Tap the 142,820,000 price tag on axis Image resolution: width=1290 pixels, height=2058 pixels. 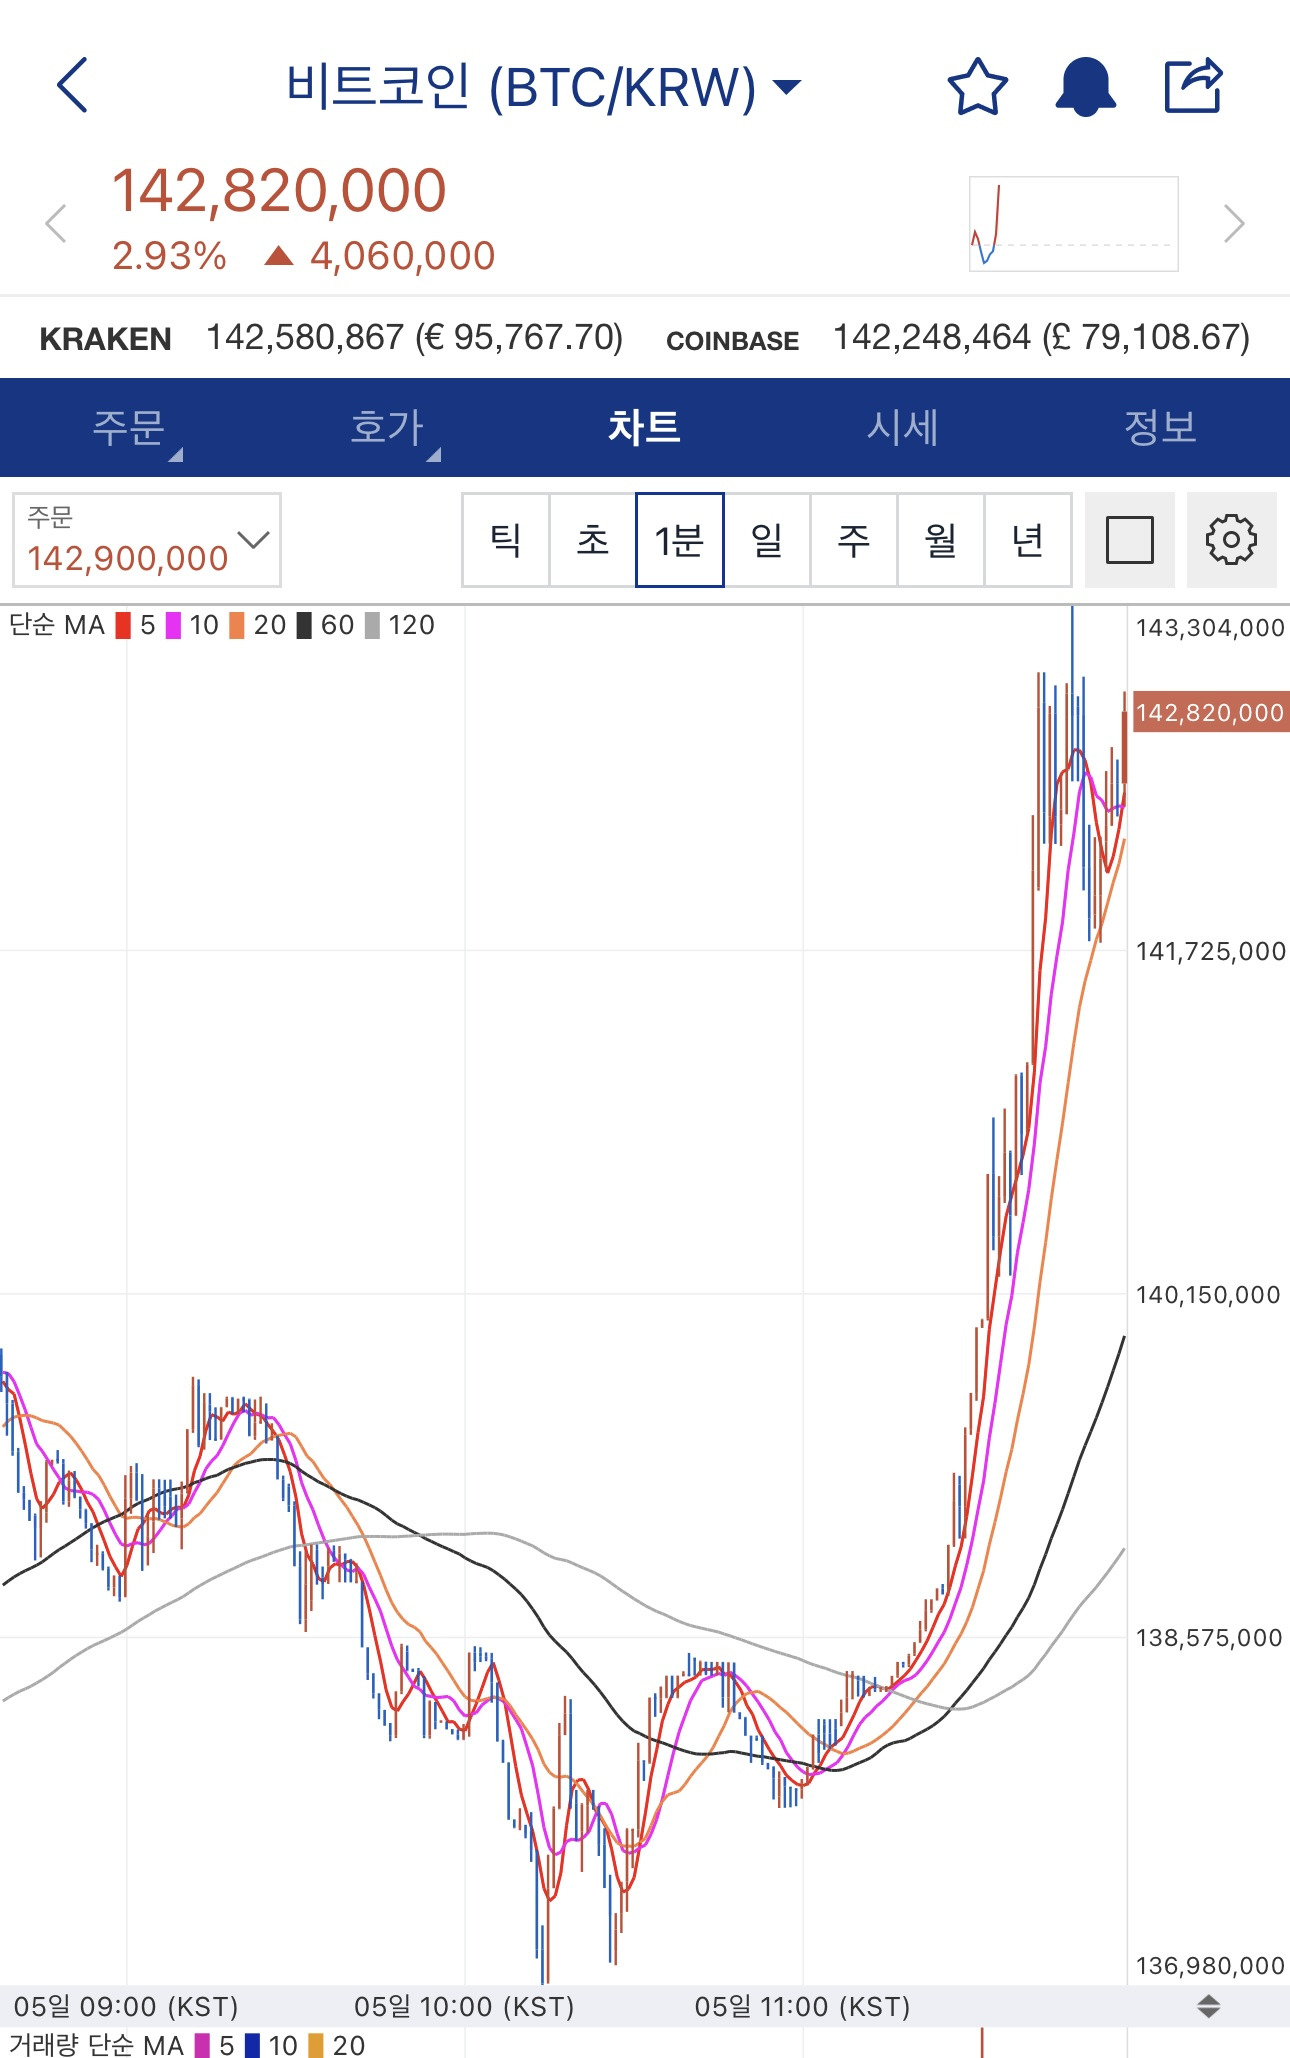(1210, 712)
